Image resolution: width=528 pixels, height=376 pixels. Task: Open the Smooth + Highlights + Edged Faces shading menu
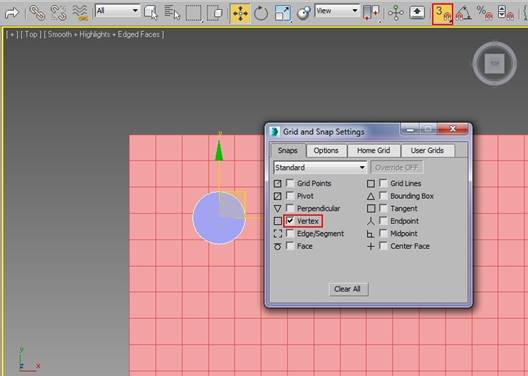click(x=104, y=34)
